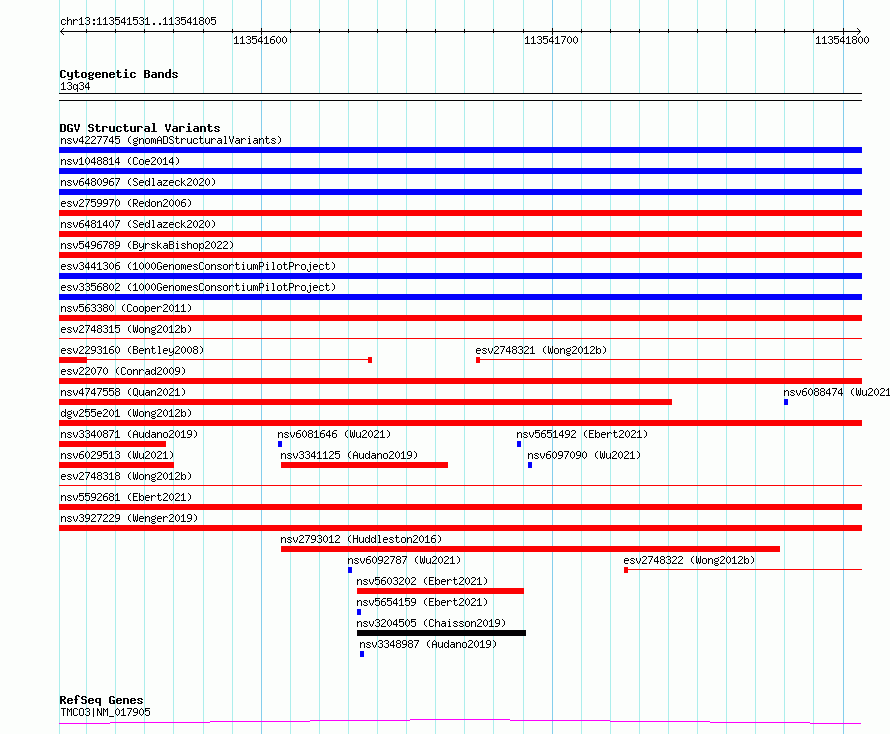Click the RefSeq Genes track title
Screen dimensions: 890x734
click(x=102, y=700)
